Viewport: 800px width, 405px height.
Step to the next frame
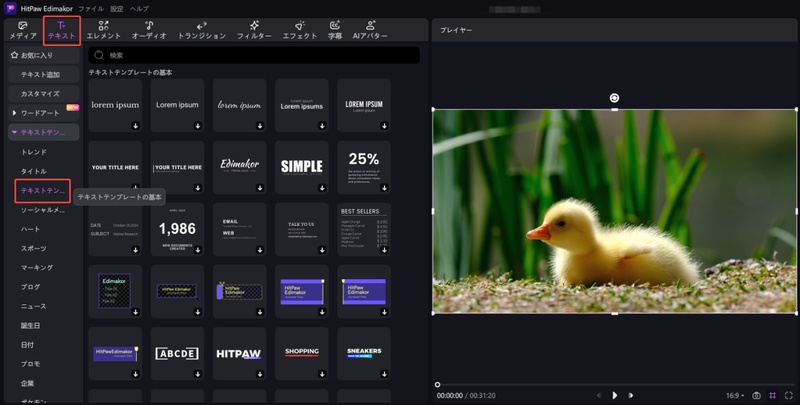[x=631, y=395]
